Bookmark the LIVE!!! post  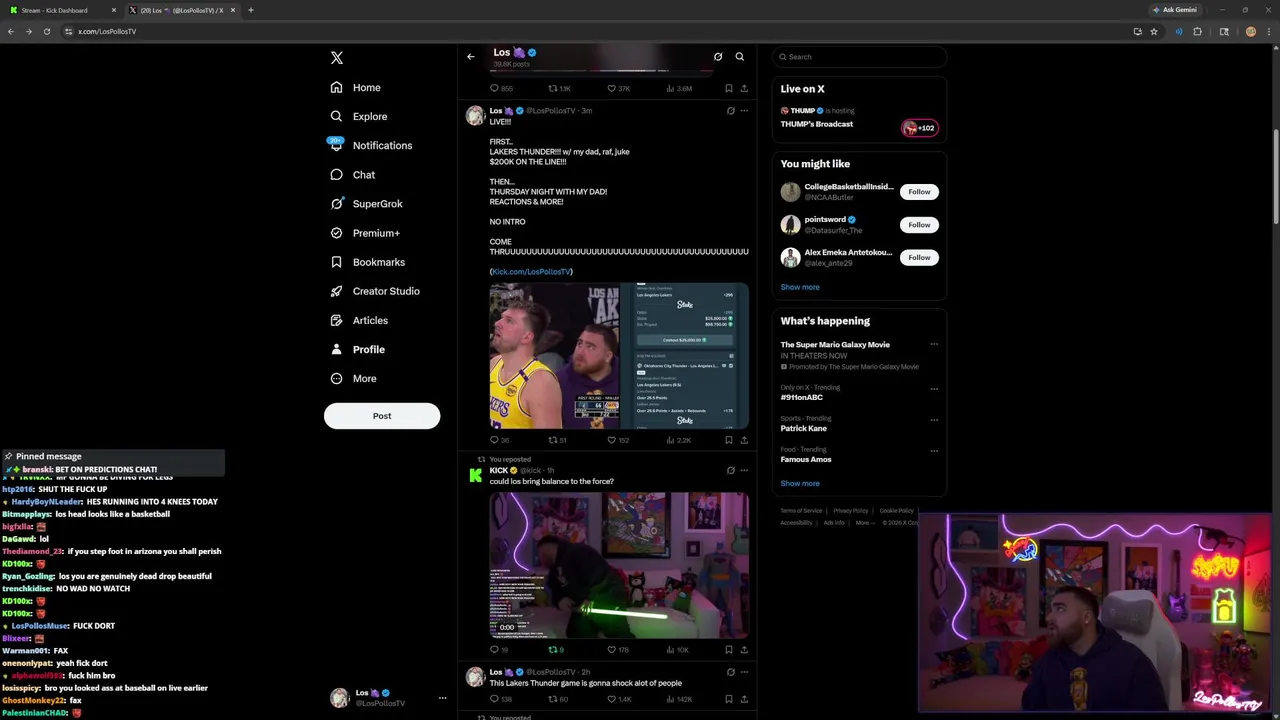pos(728,440)
